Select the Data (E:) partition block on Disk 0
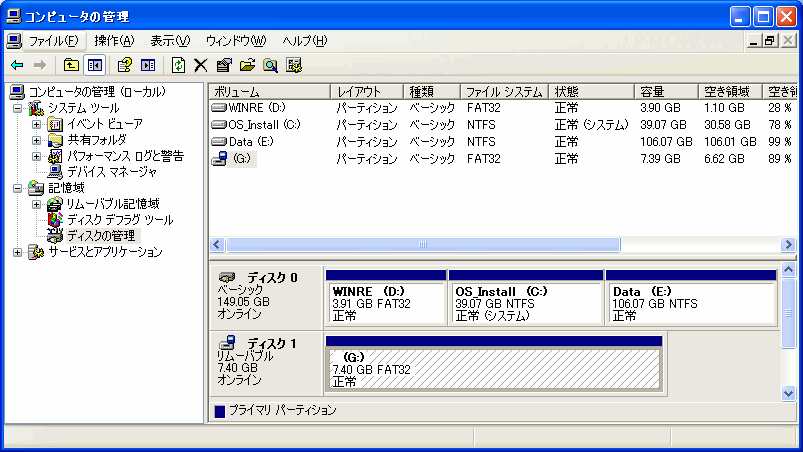 click(691, 297)
